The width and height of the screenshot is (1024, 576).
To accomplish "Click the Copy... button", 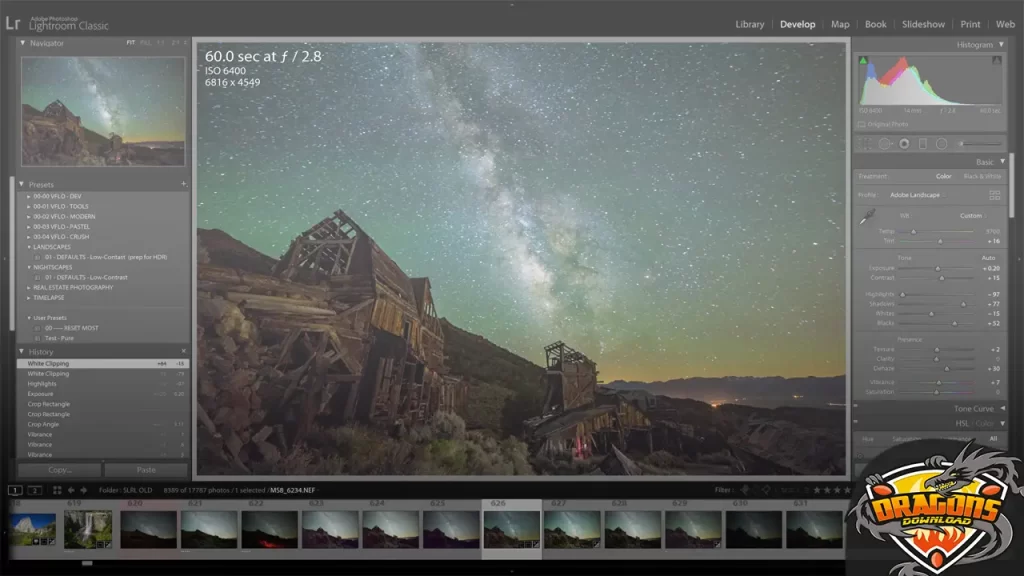I will (x=59, y=469).
